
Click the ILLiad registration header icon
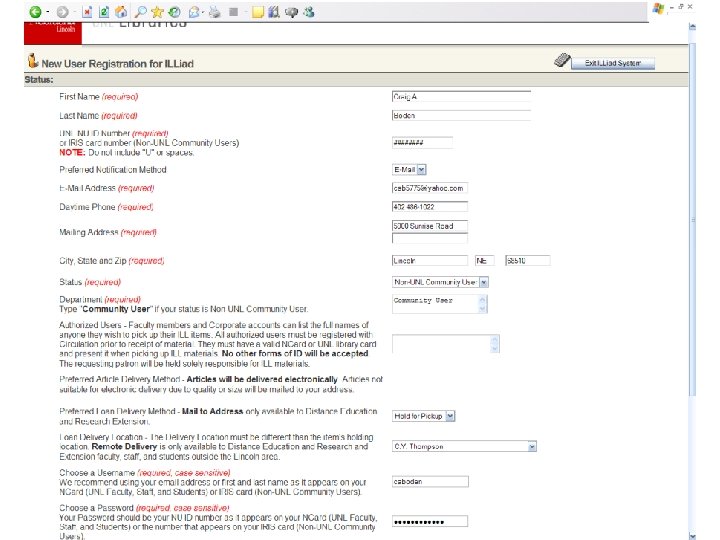click(33, 61)
